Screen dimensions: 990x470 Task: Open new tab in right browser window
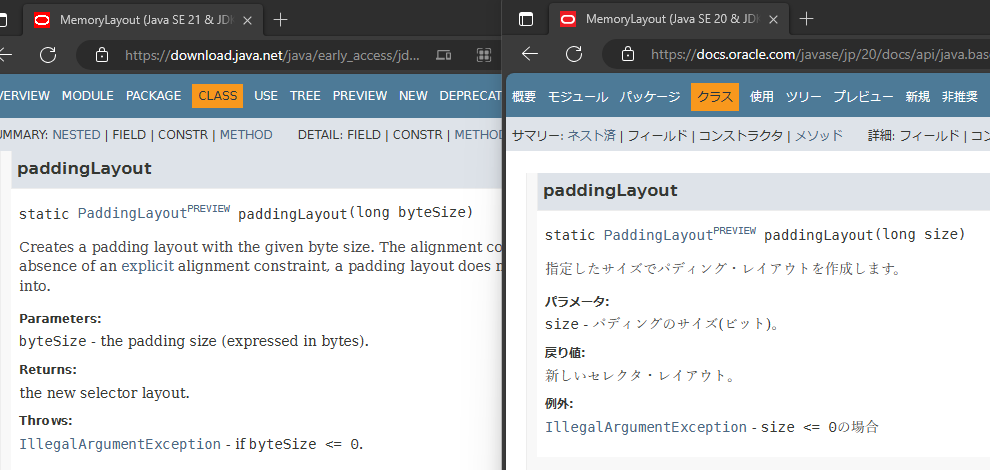tap(806, 19)
